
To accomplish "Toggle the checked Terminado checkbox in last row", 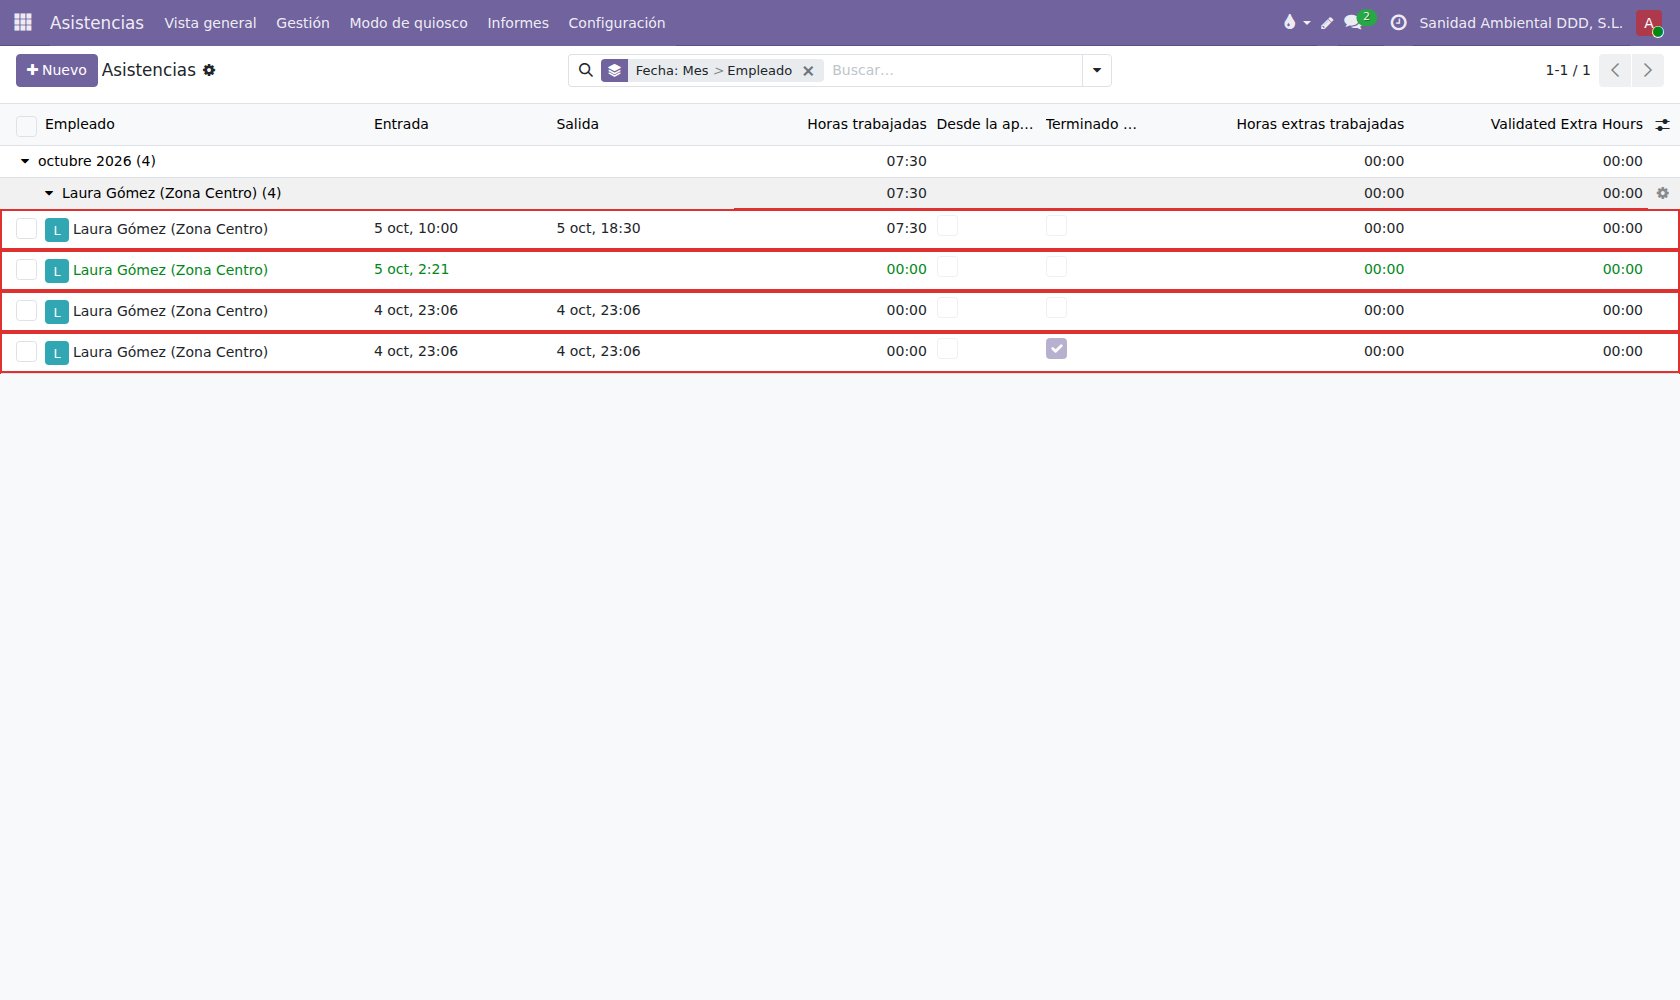I will point(1056,348).
